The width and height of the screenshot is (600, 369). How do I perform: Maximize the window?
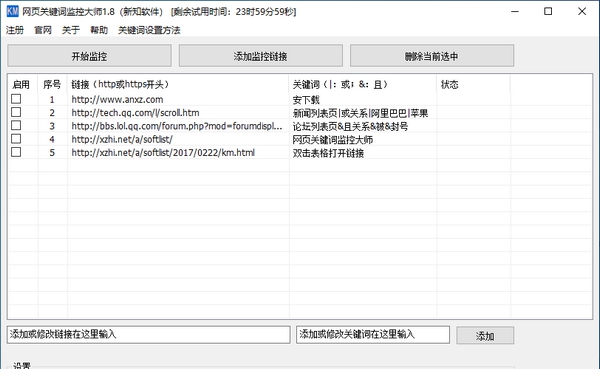(548, 11)
